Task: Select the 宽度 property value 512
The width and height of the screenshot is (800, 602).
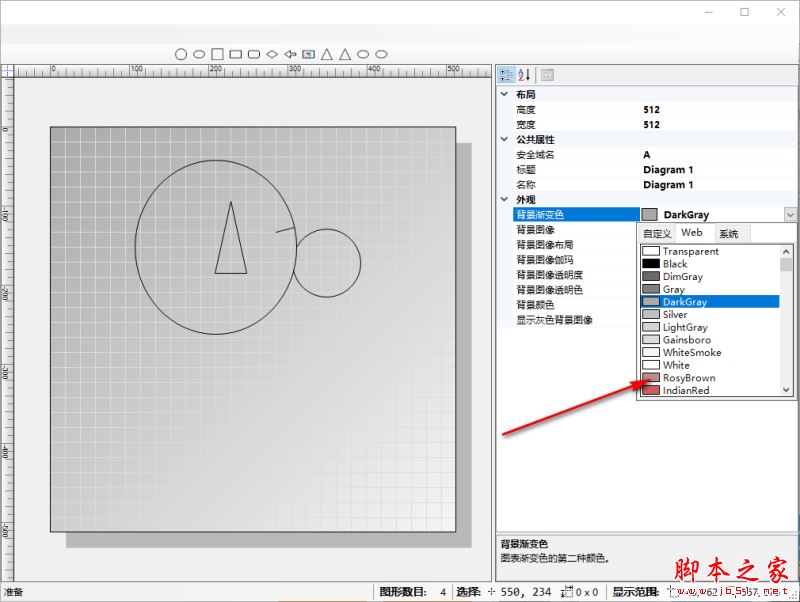Action: tap(652, 124)
